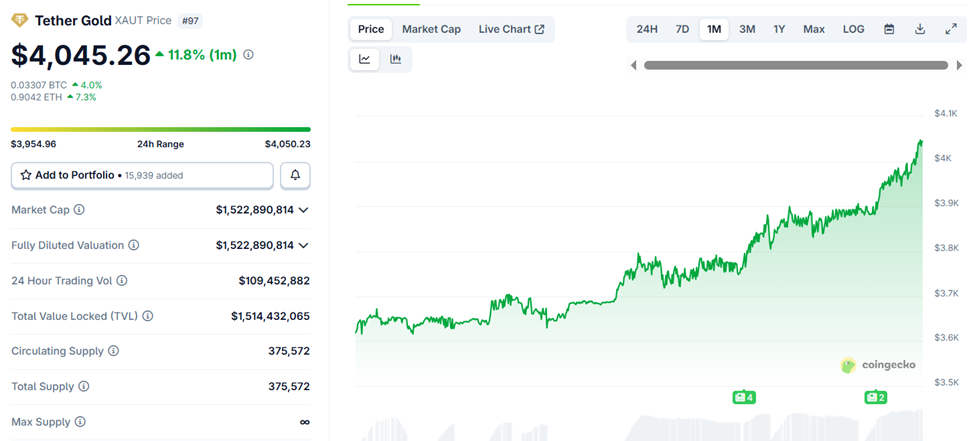The height and width of the screenshot is (441, 975).
Task: Expand chart to fullscreen
Action: point(950,29)
